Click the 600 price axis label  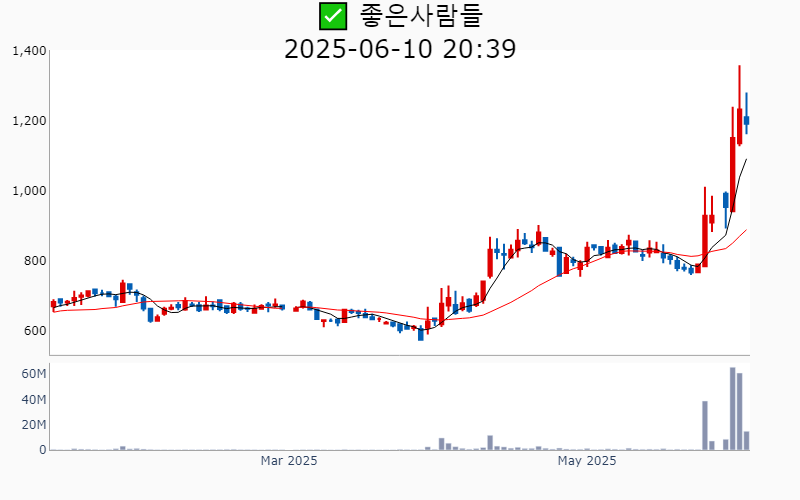tap(35, 331)
